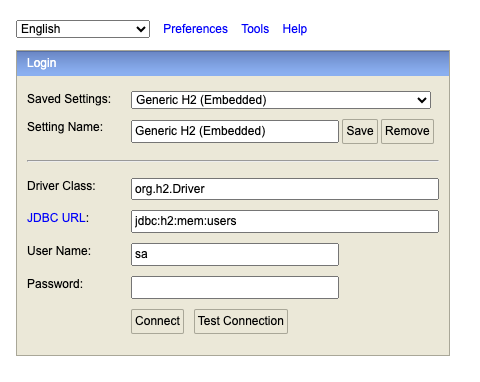Click the JDBC URL input field
This screenshot has height=382, width=480.
(x=285, y=221)
